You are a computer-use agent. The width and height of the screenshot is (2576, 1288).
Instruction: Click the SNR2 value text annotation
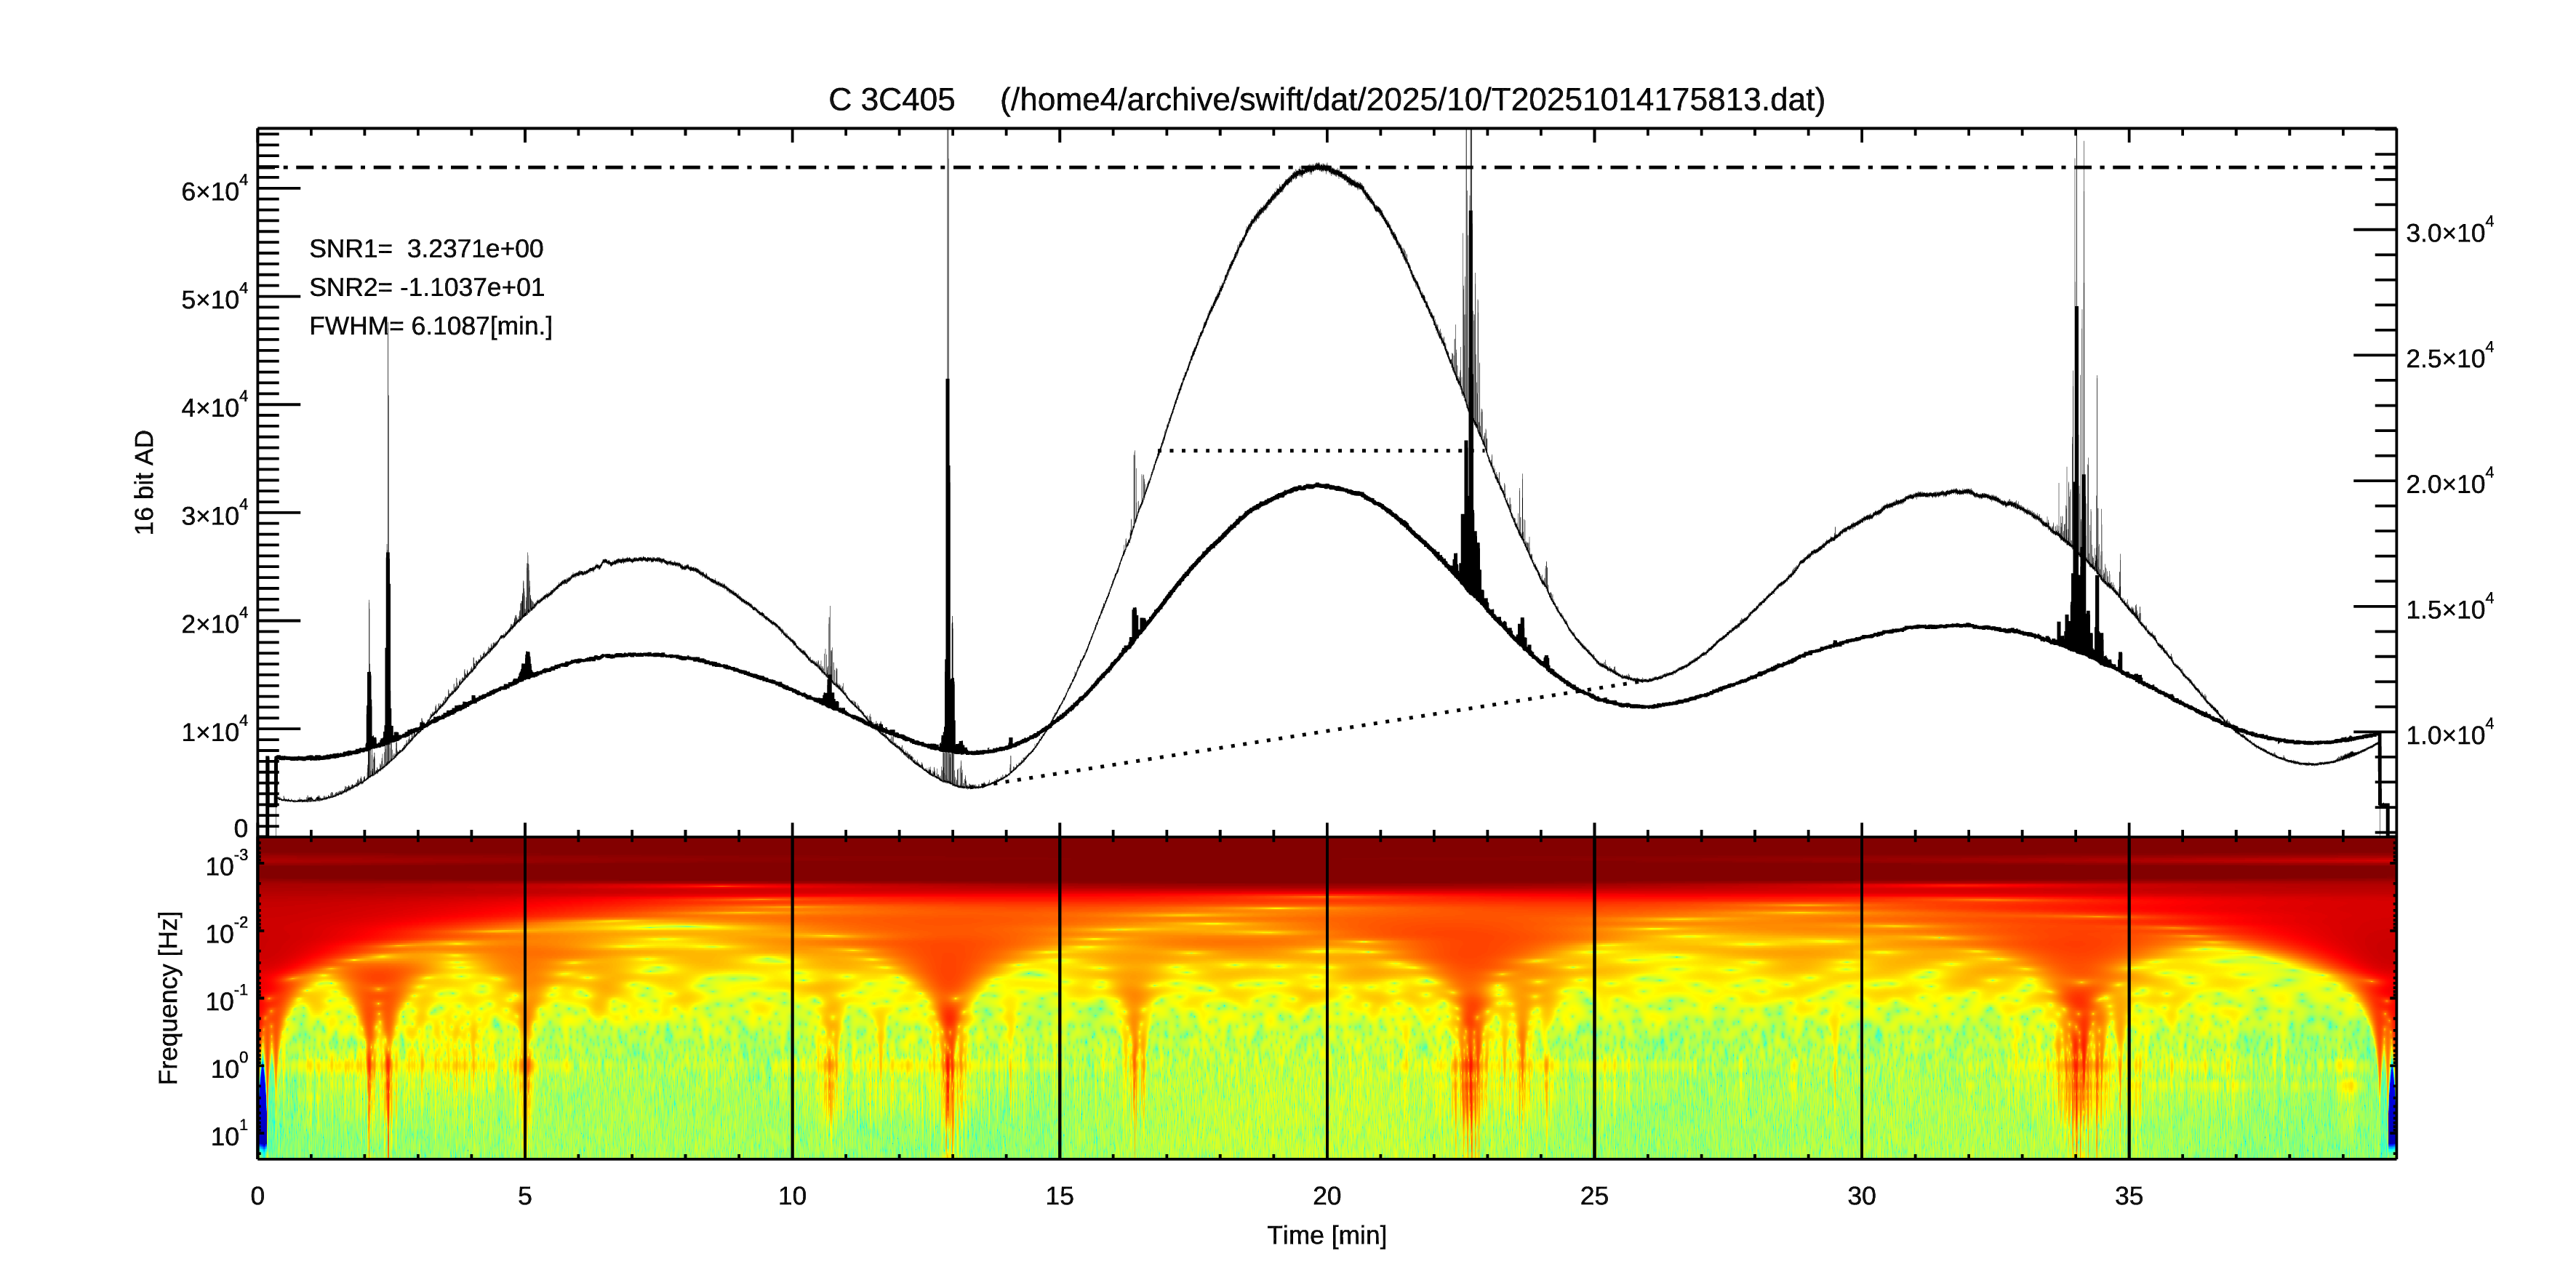coord(426,288)
